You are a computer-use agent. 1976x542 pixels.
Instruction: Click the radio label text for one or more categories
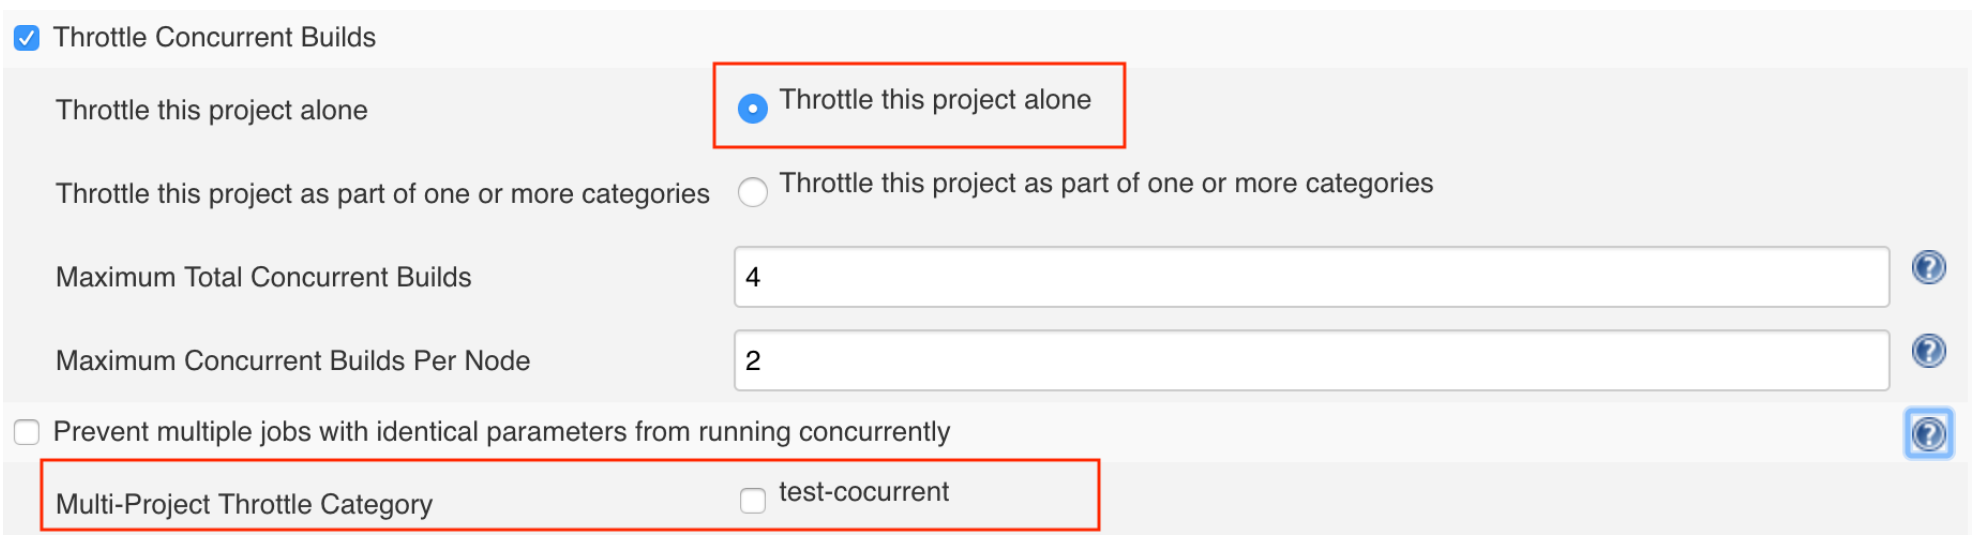[x=1106, y=184]
